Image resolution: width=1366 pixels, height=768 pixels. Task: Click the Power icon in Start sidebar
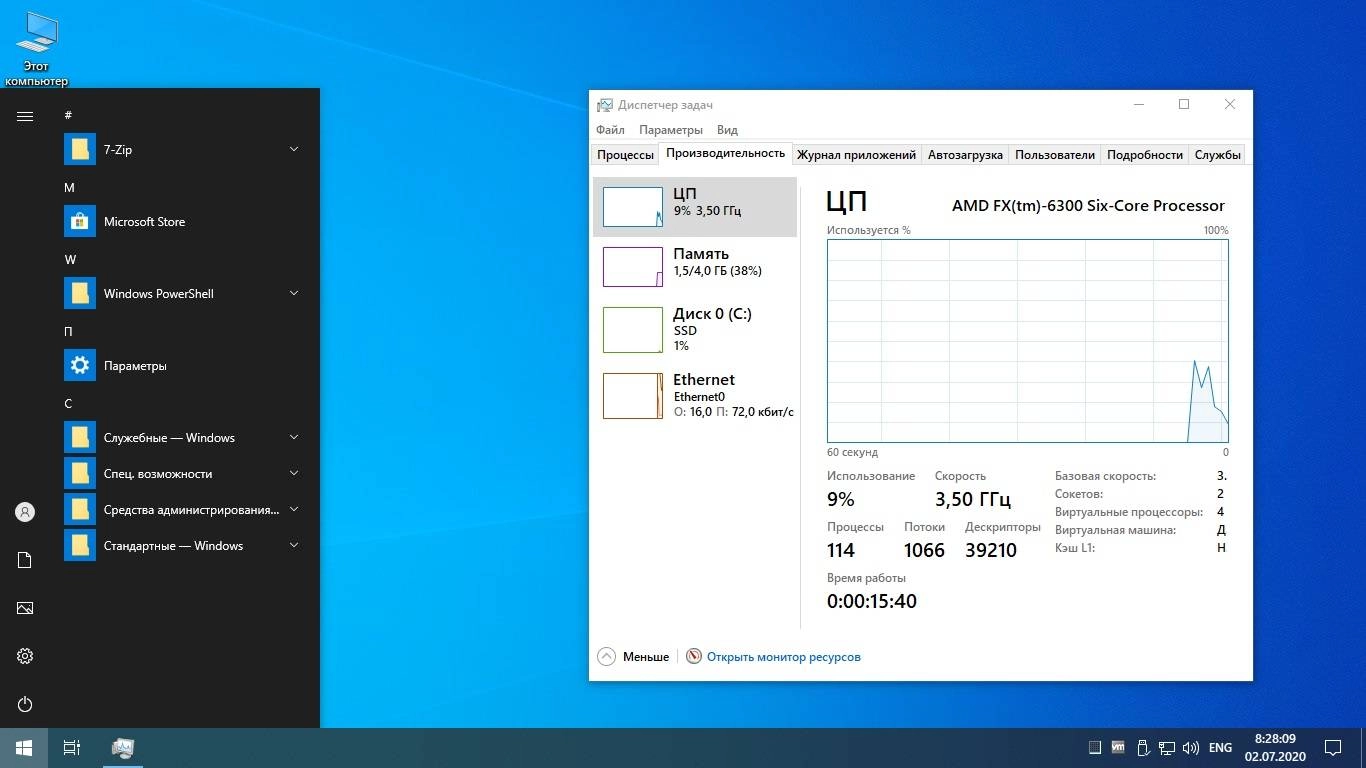(25, 704)
